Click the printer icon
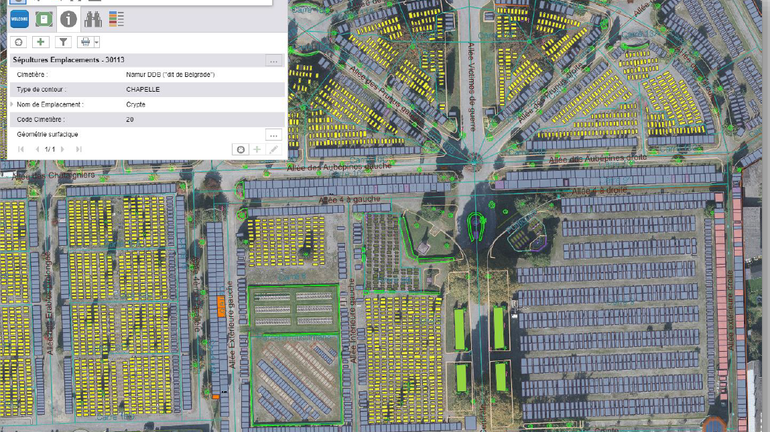 pos(85,42)
